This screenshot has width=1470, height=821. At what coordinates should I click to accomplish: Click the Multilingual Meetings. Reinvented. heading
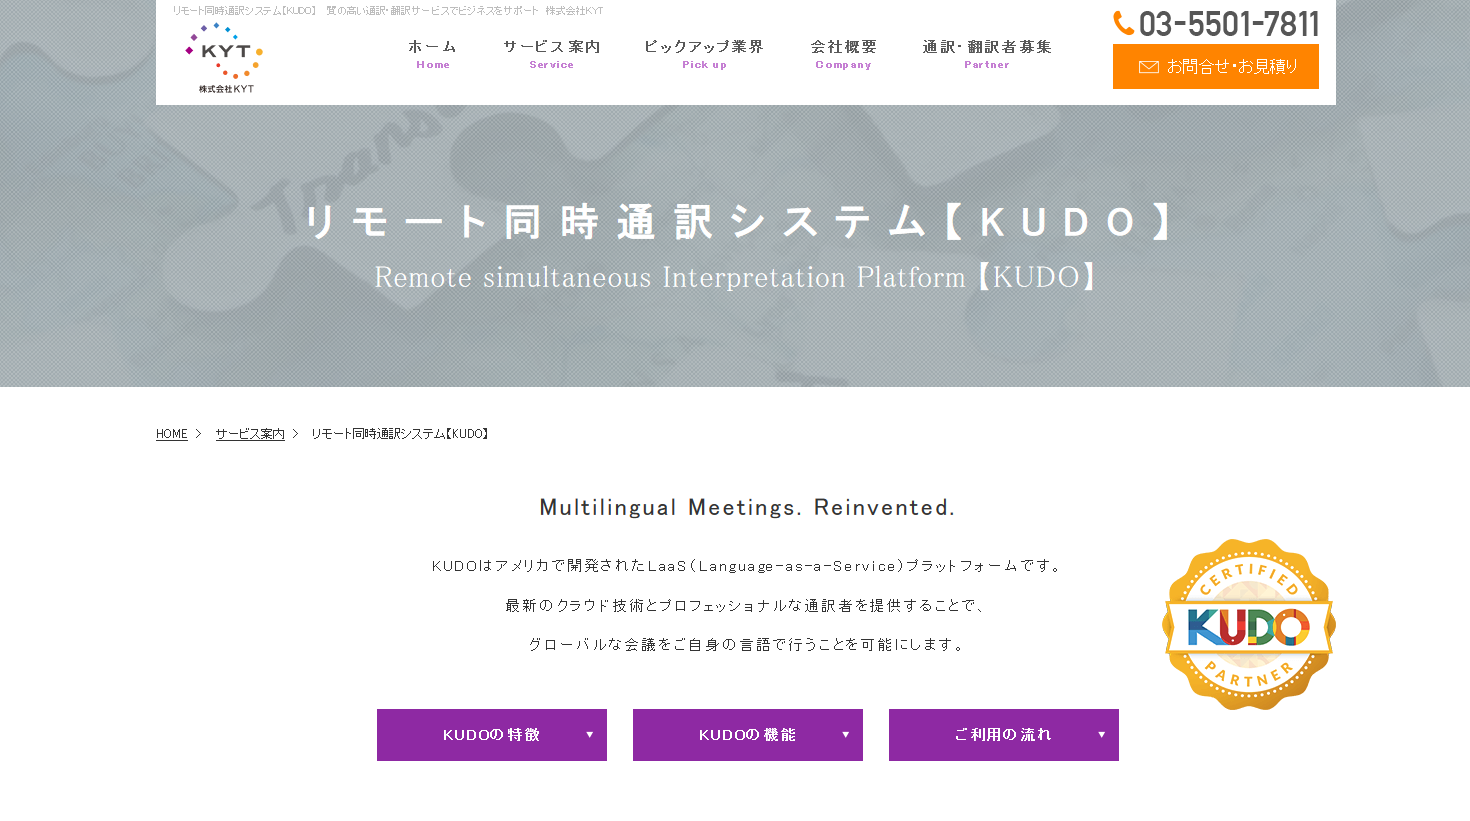coord(747,508)
